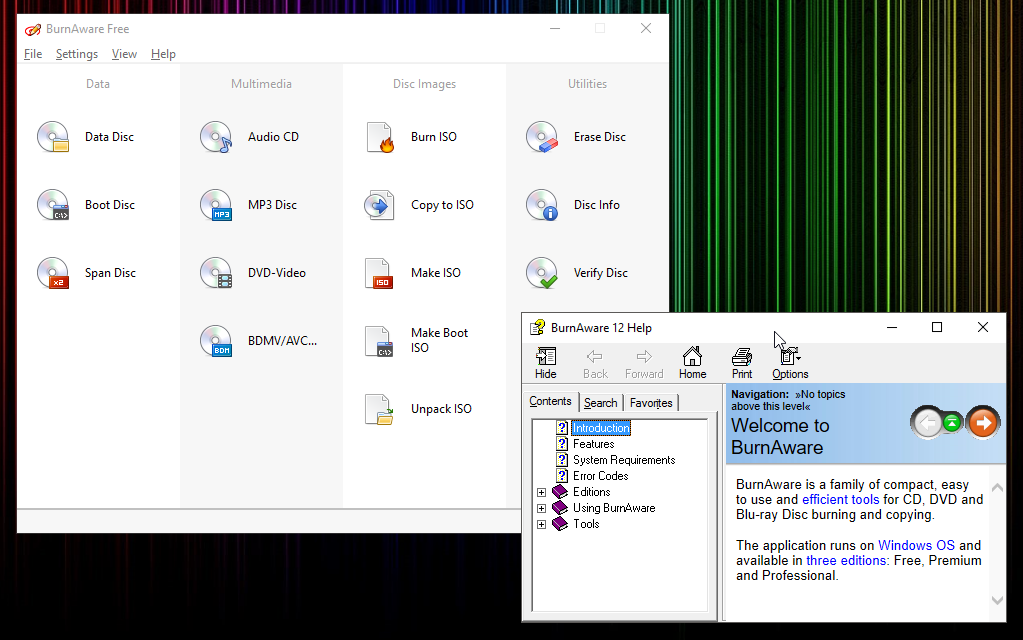
Task: Click Back in the Help toolbar
Action: pyautogui.click(x=595, y=363)
